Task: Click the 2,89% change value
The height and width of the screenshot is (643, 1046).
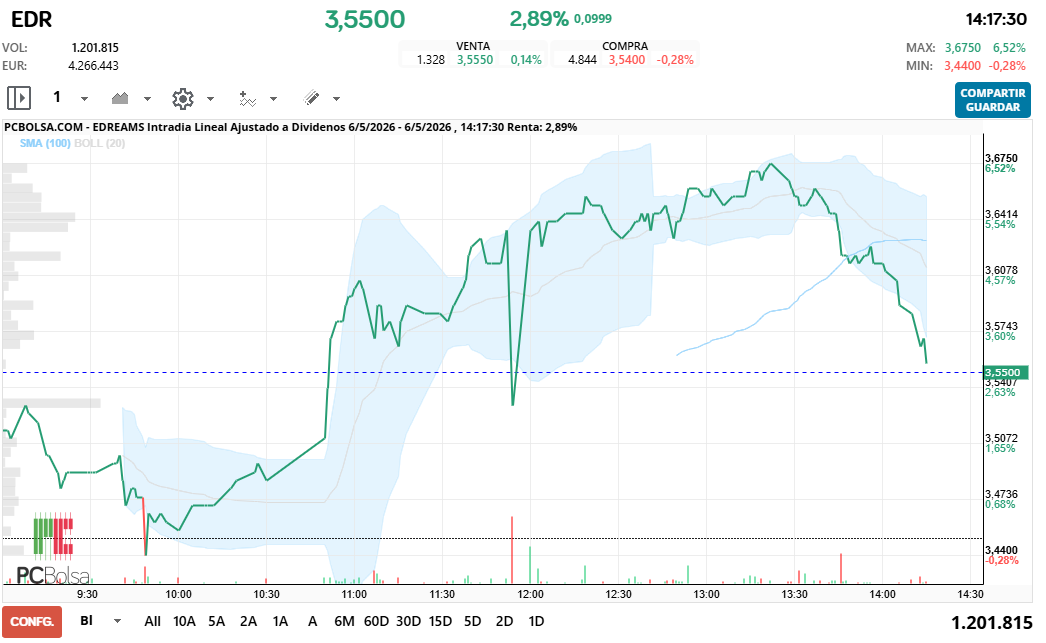Action: [539, 19]
